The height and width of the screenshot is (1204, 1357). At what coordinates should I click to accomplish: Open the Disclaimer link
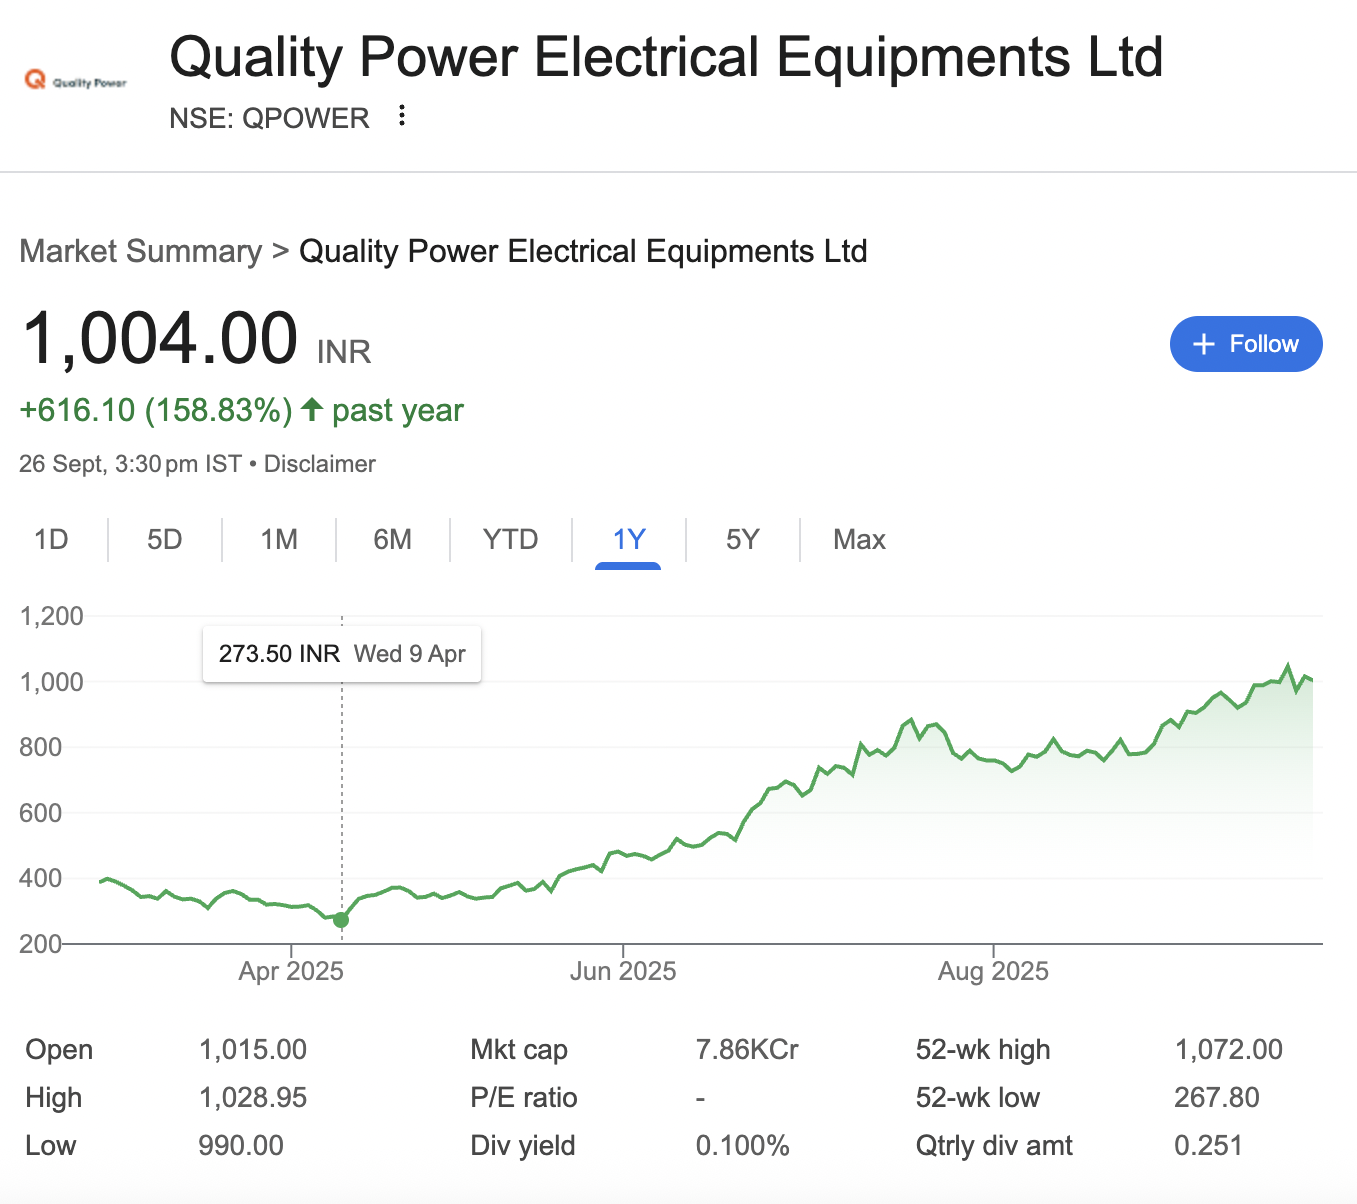320,464
